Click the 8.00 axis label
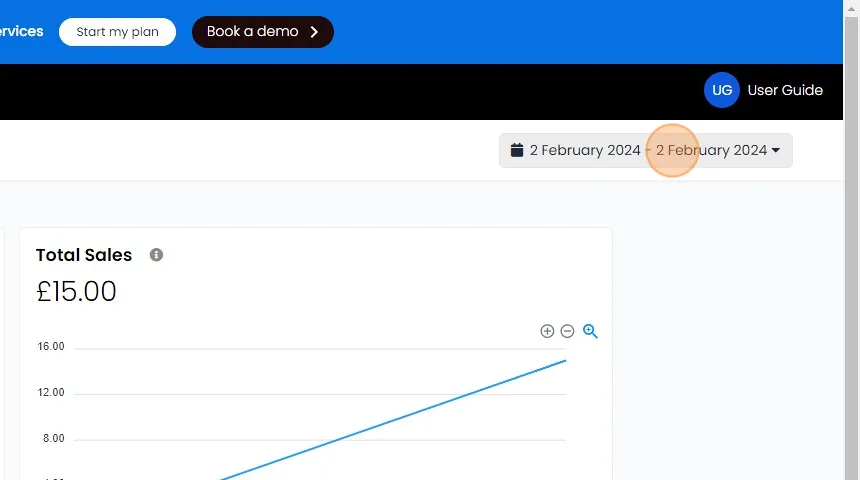The image size is (860, 480). [54, 438]
